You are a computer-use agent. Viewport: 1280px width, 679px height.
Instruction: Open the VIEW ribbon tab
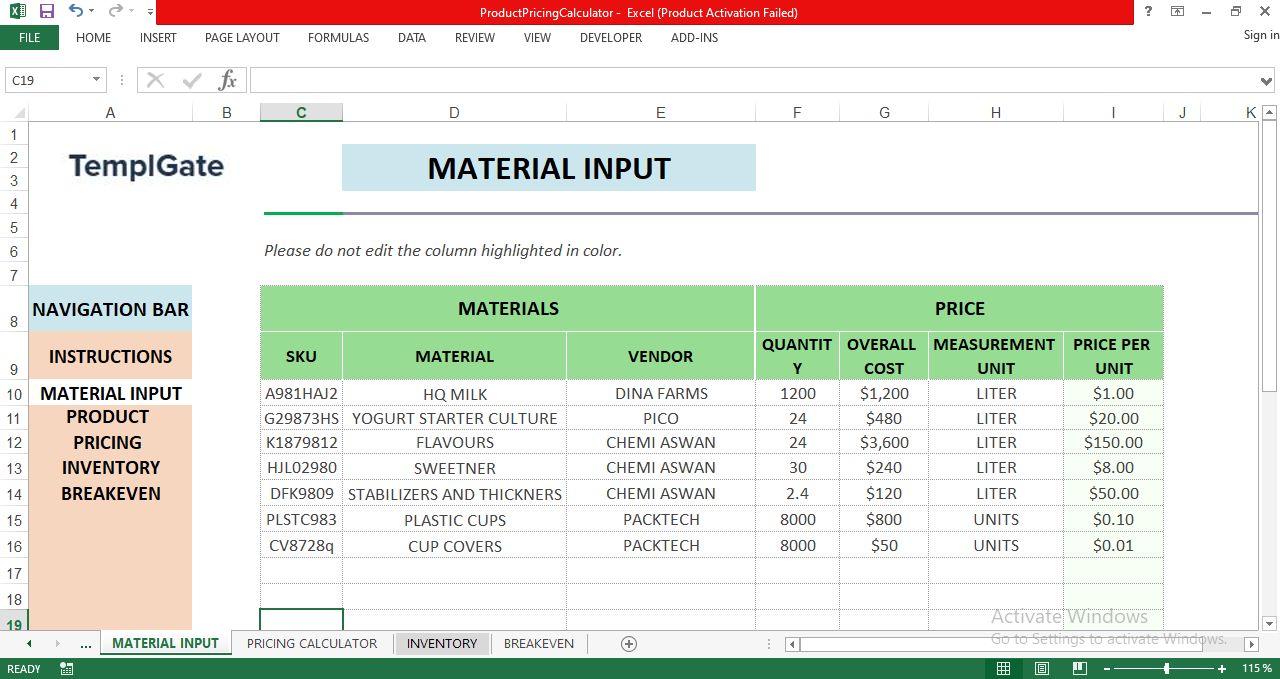tap(537, 37)
